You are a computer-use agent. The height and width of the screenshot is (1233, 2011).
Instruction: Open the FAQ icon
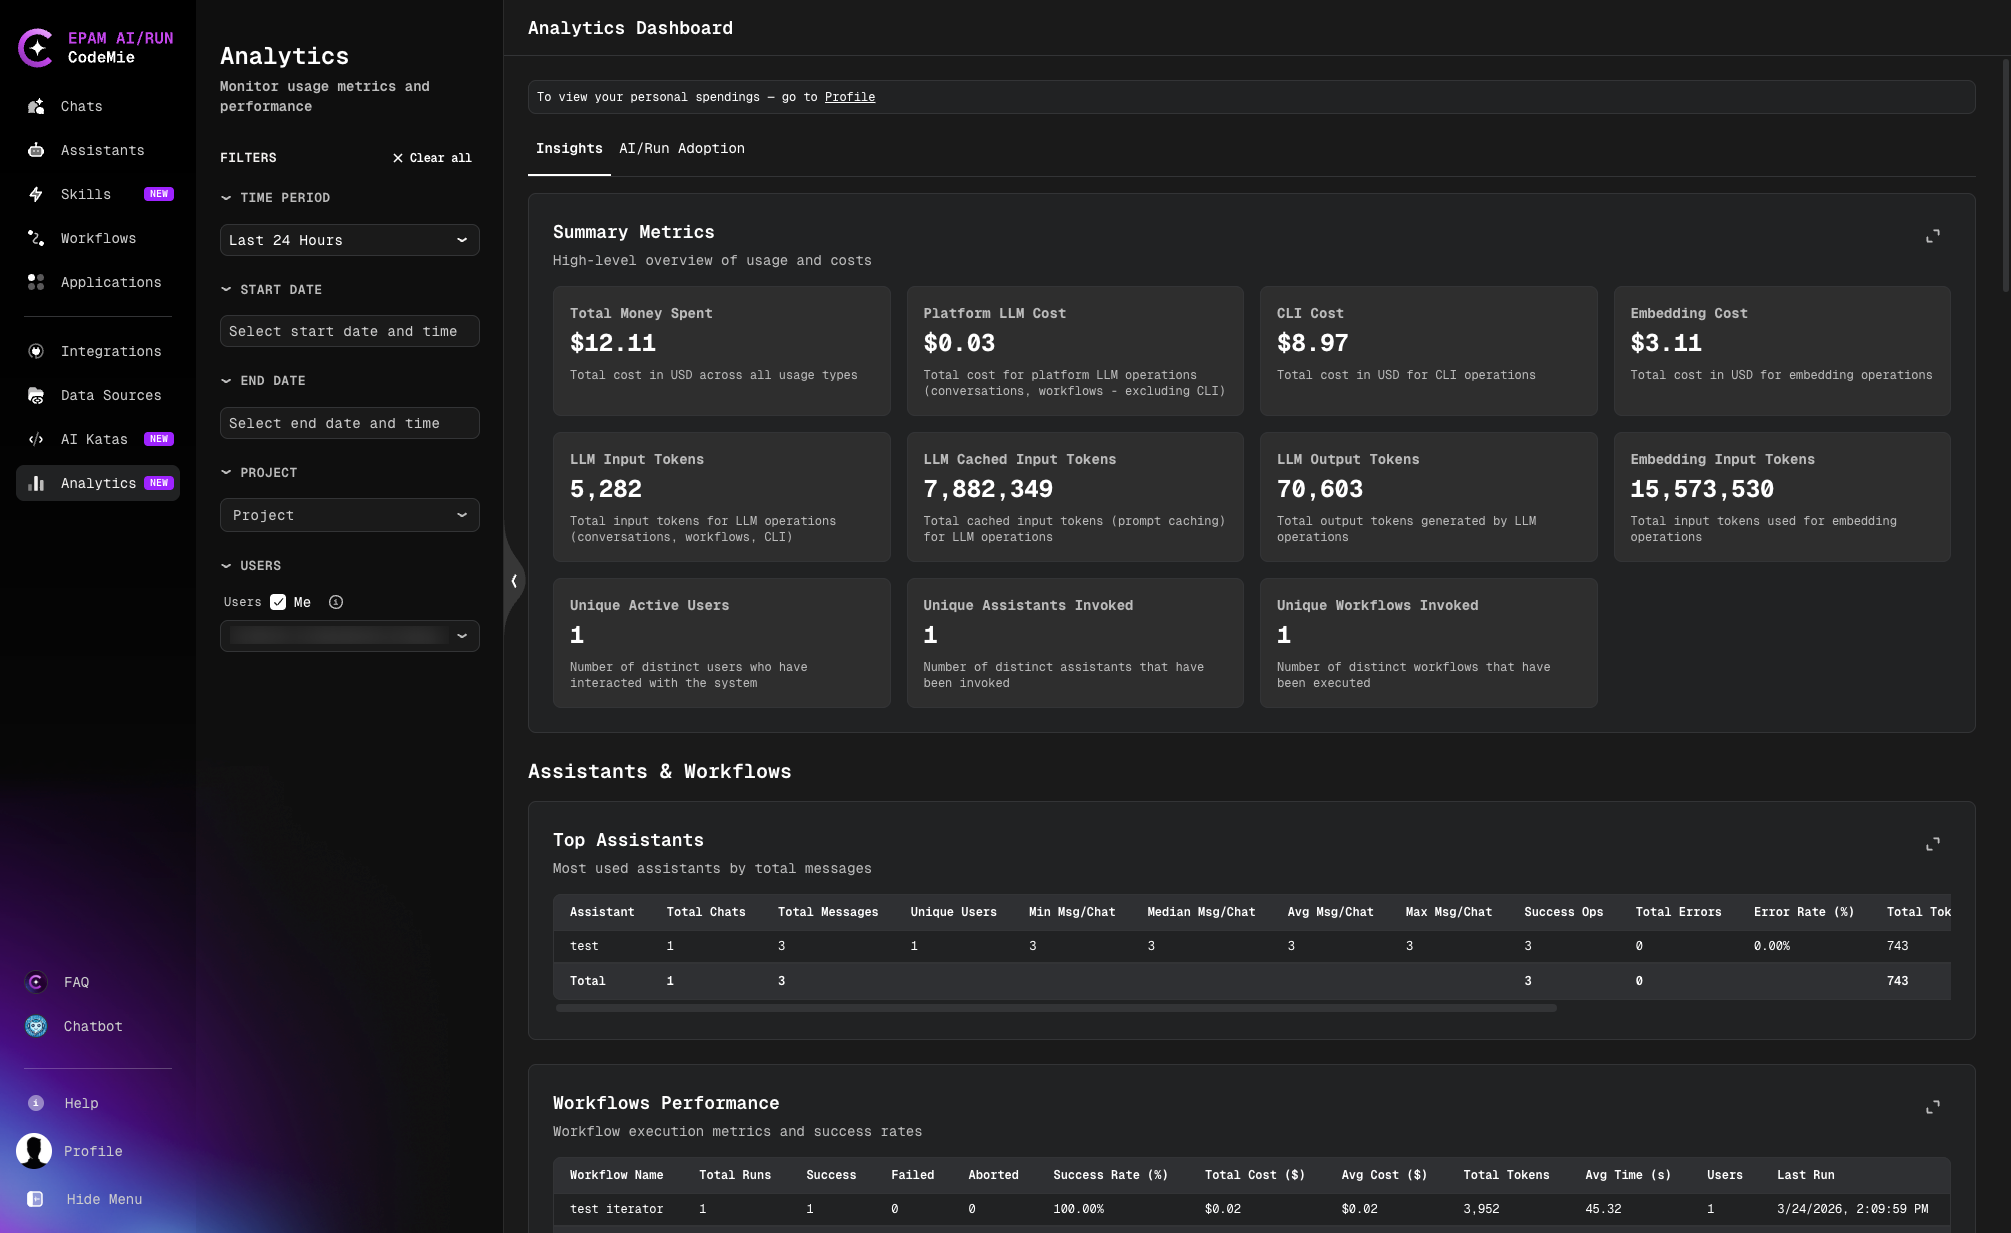[36, 982]
